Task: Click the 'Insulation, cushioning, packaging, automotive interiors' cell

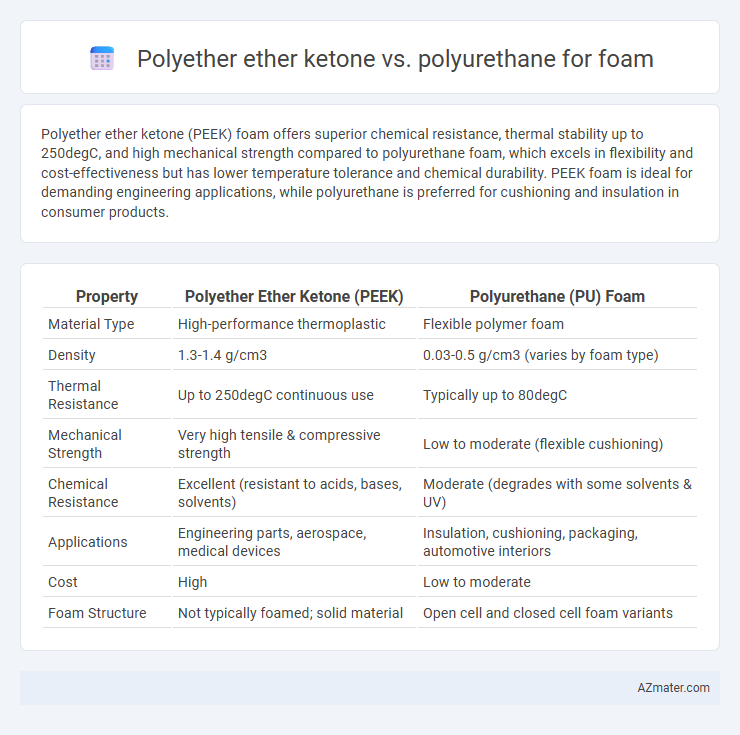Action: [x=530, y=542]
